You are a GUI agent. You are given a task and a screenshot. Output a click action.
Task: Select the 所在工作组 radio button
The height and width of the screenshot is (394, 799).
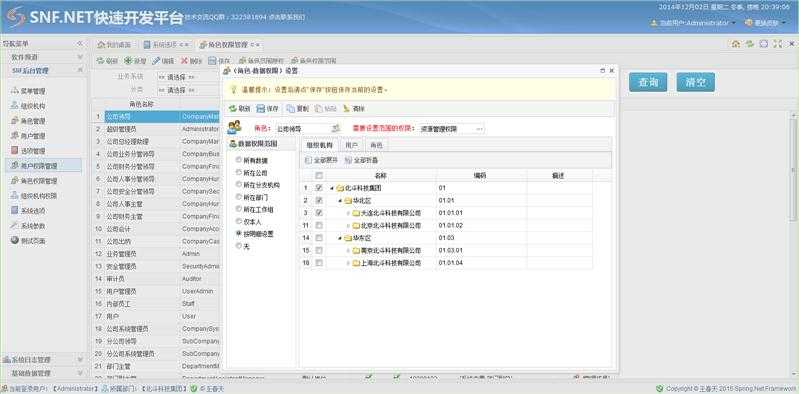(x=238, y=209)
